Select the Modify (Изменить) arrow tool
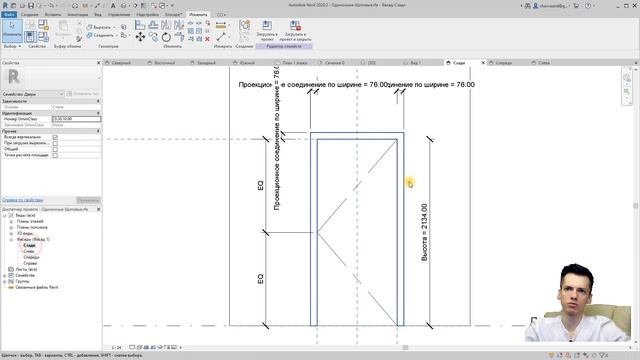 12,30
